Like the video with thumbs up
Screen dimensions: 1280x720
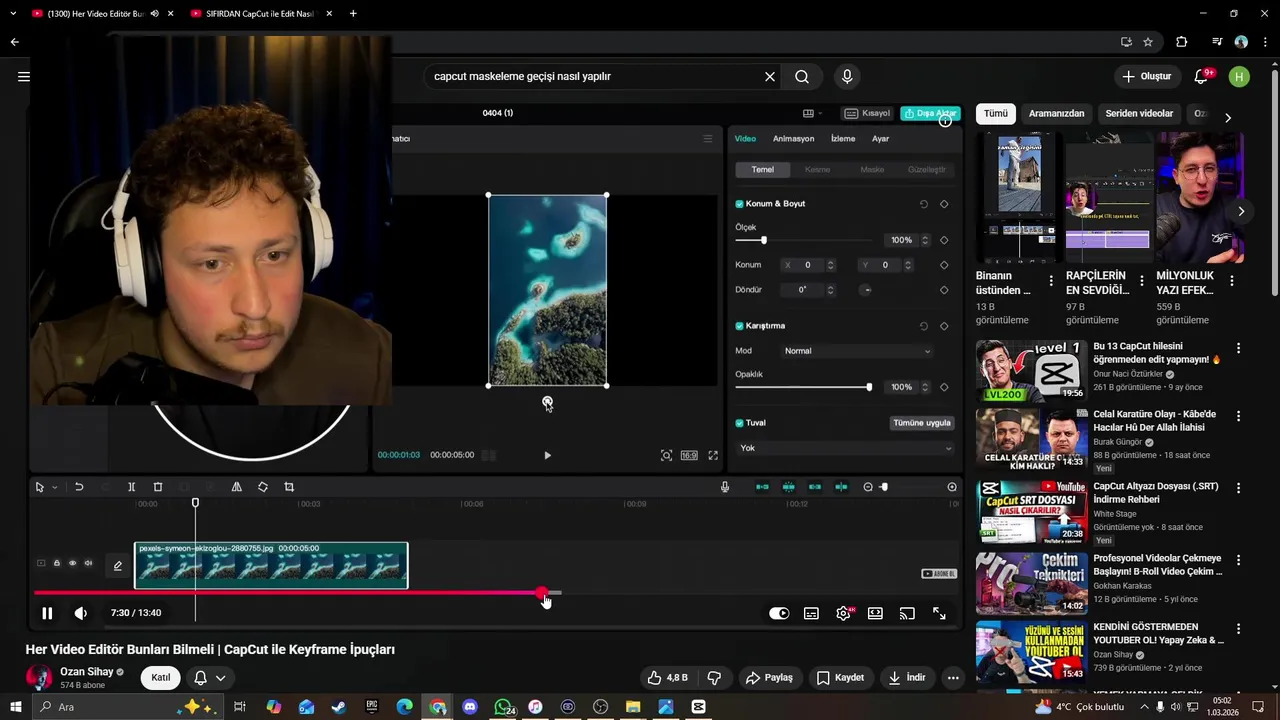tap(667, 677)
